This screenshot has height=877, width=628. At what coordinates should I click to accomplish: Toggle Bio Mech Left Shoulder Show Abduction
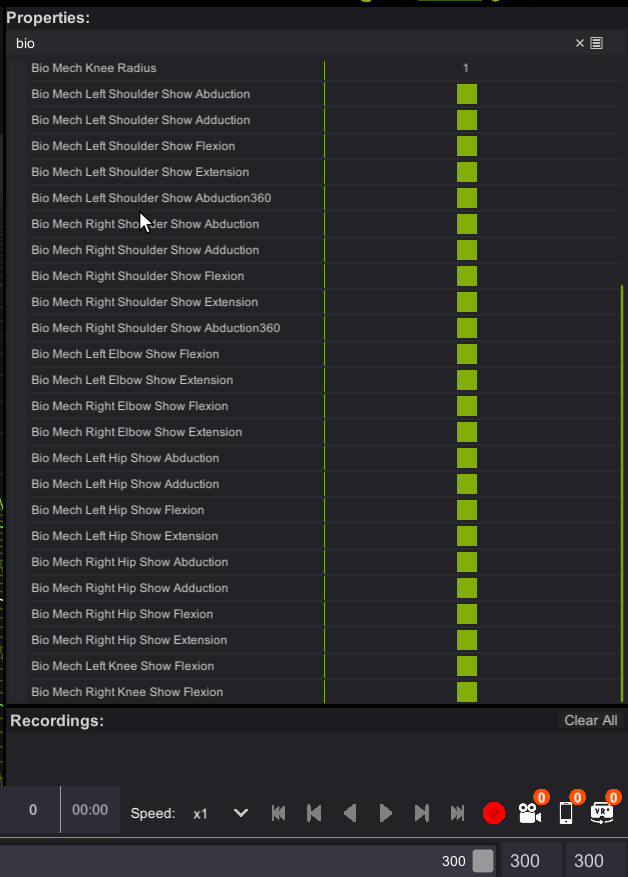467,94
